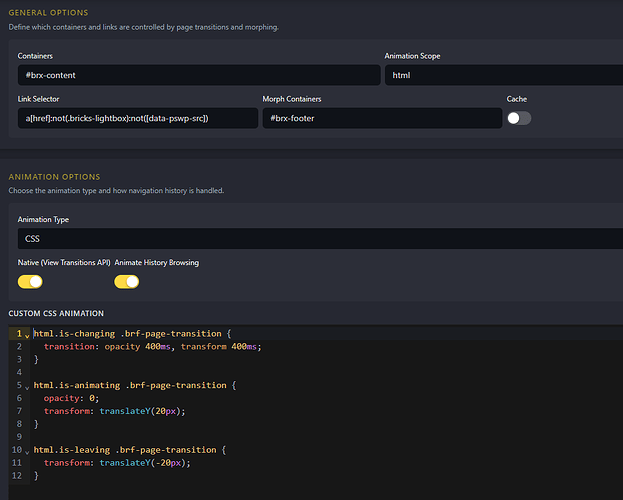
Task: Disable Native View Transitions API toggle
Action: (x=30, y=282)
